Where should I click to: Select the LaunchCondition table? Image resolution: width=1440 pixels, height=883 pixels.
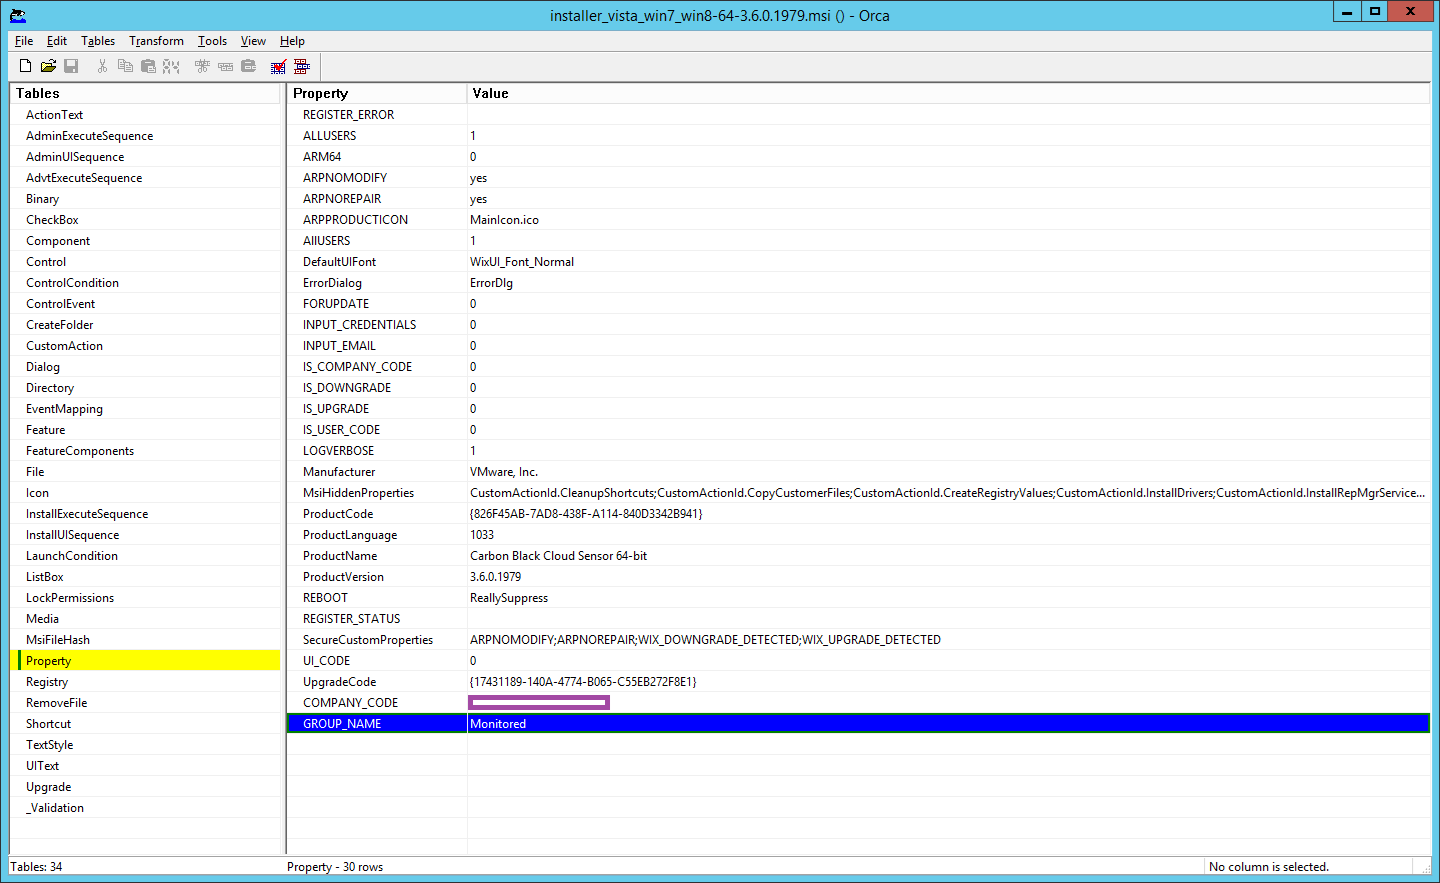pyautogui.click(x=72, y=556)
